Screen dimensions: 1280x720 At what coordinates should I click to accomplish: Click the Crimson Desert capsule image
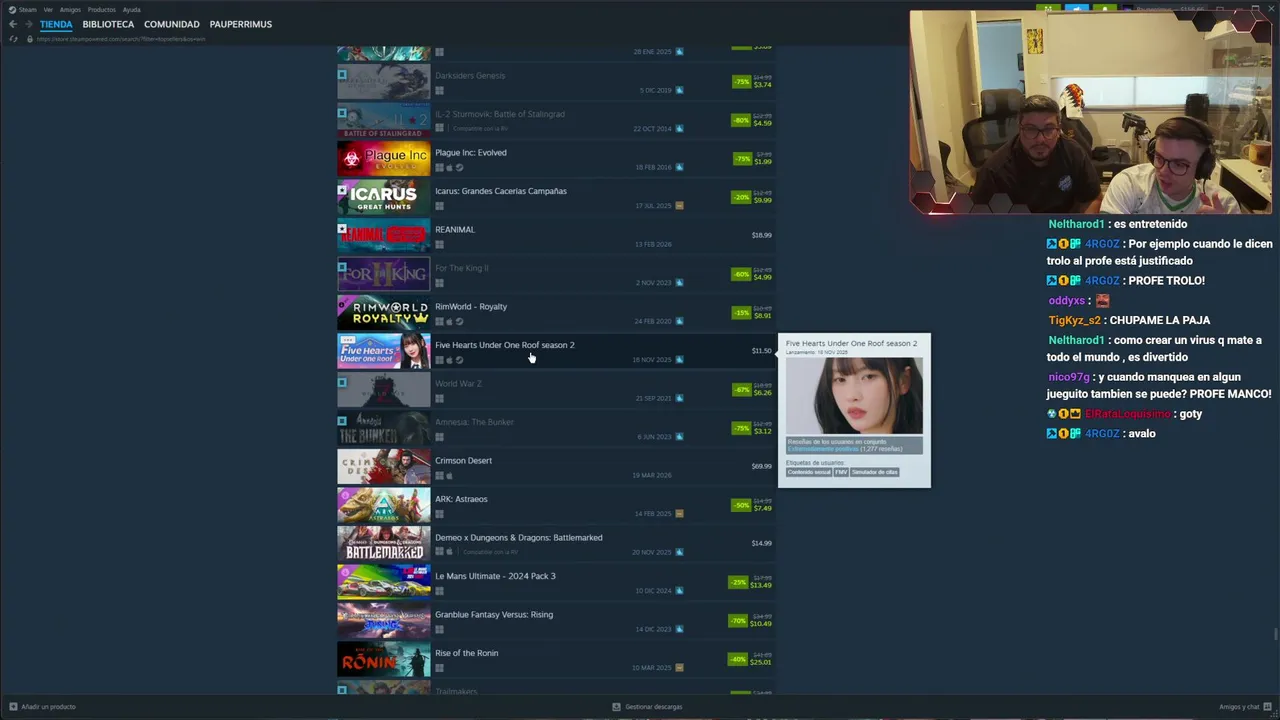point(383,467)
